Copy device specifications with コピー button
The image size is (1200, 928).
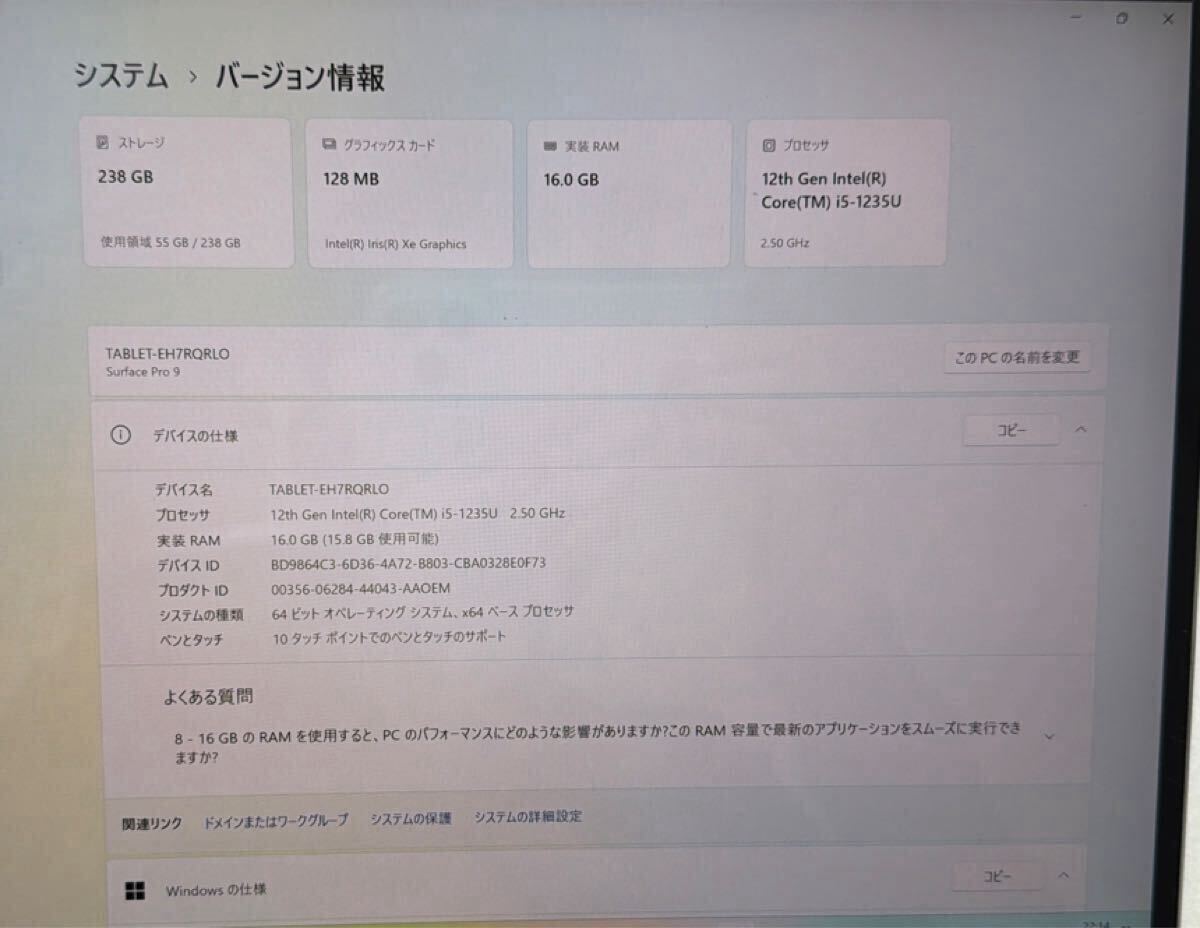pos(1011,430)
